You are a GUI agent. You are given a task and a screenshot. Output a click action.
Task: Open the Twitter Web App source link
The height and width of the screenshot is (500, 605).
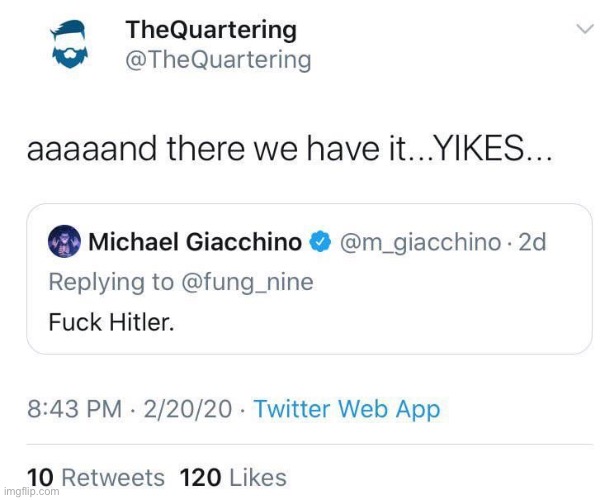click(x=346, y=409)
